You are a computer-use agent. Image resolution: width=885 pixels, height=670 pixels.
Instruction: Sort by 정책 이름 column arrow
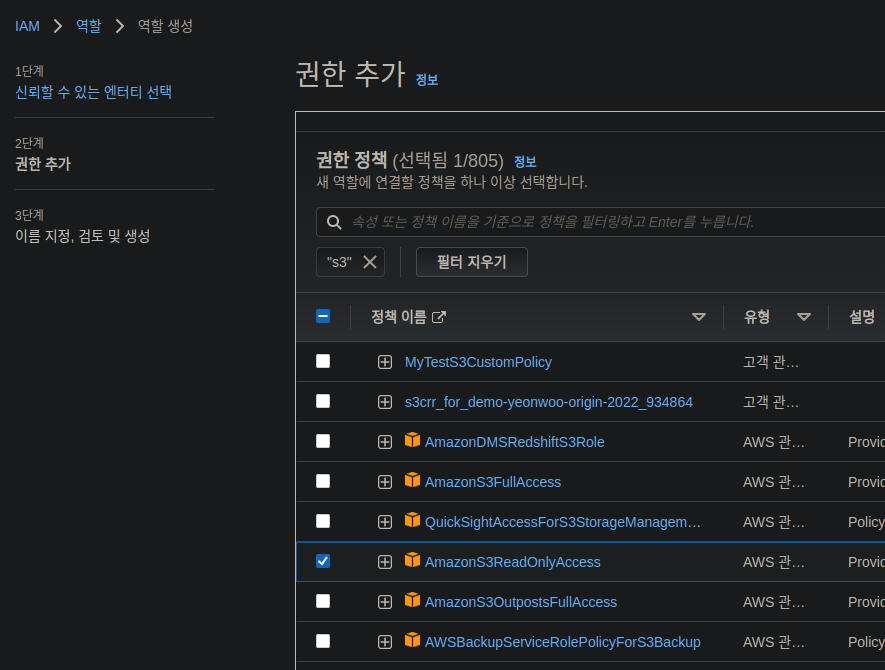tap(699, 317)
